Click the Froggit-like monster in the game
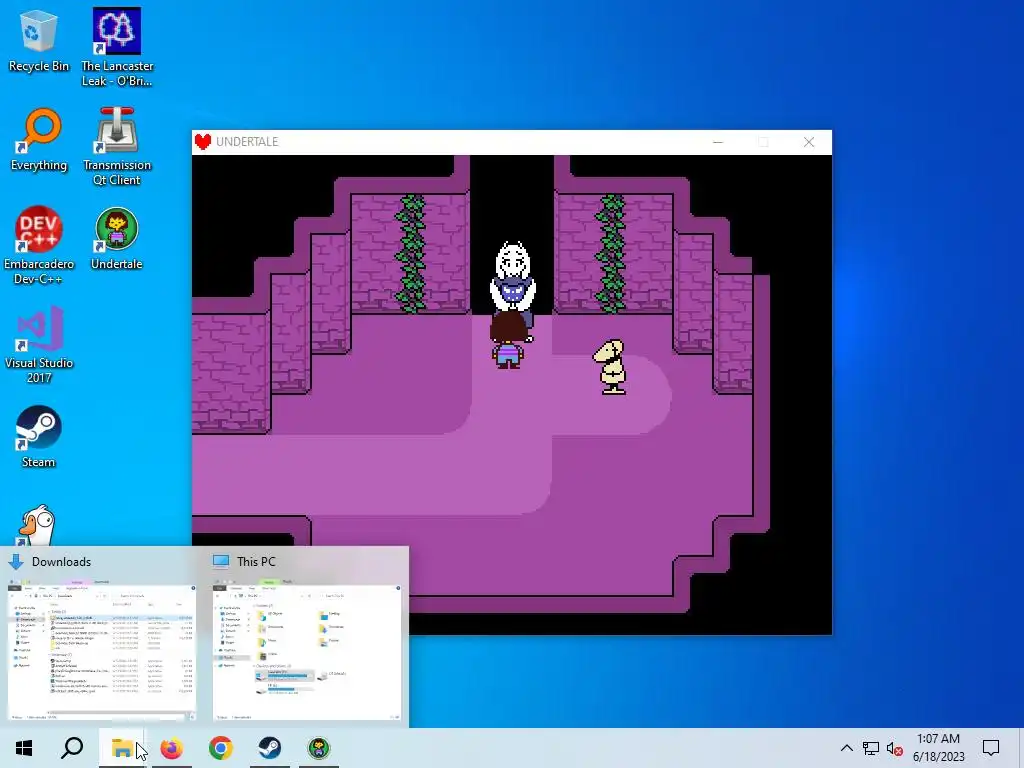This screenshot has width=1024, height=768. pyautogui.click(x=611, y=367)
